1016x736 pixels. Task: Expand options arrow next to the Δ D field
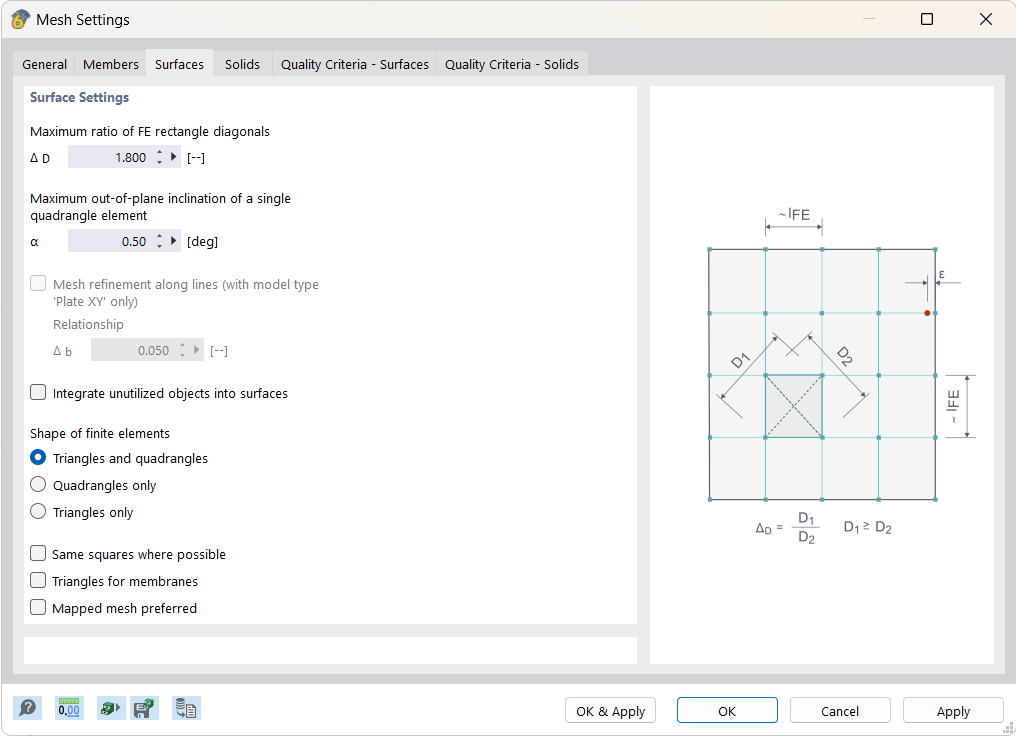[173, 156]
